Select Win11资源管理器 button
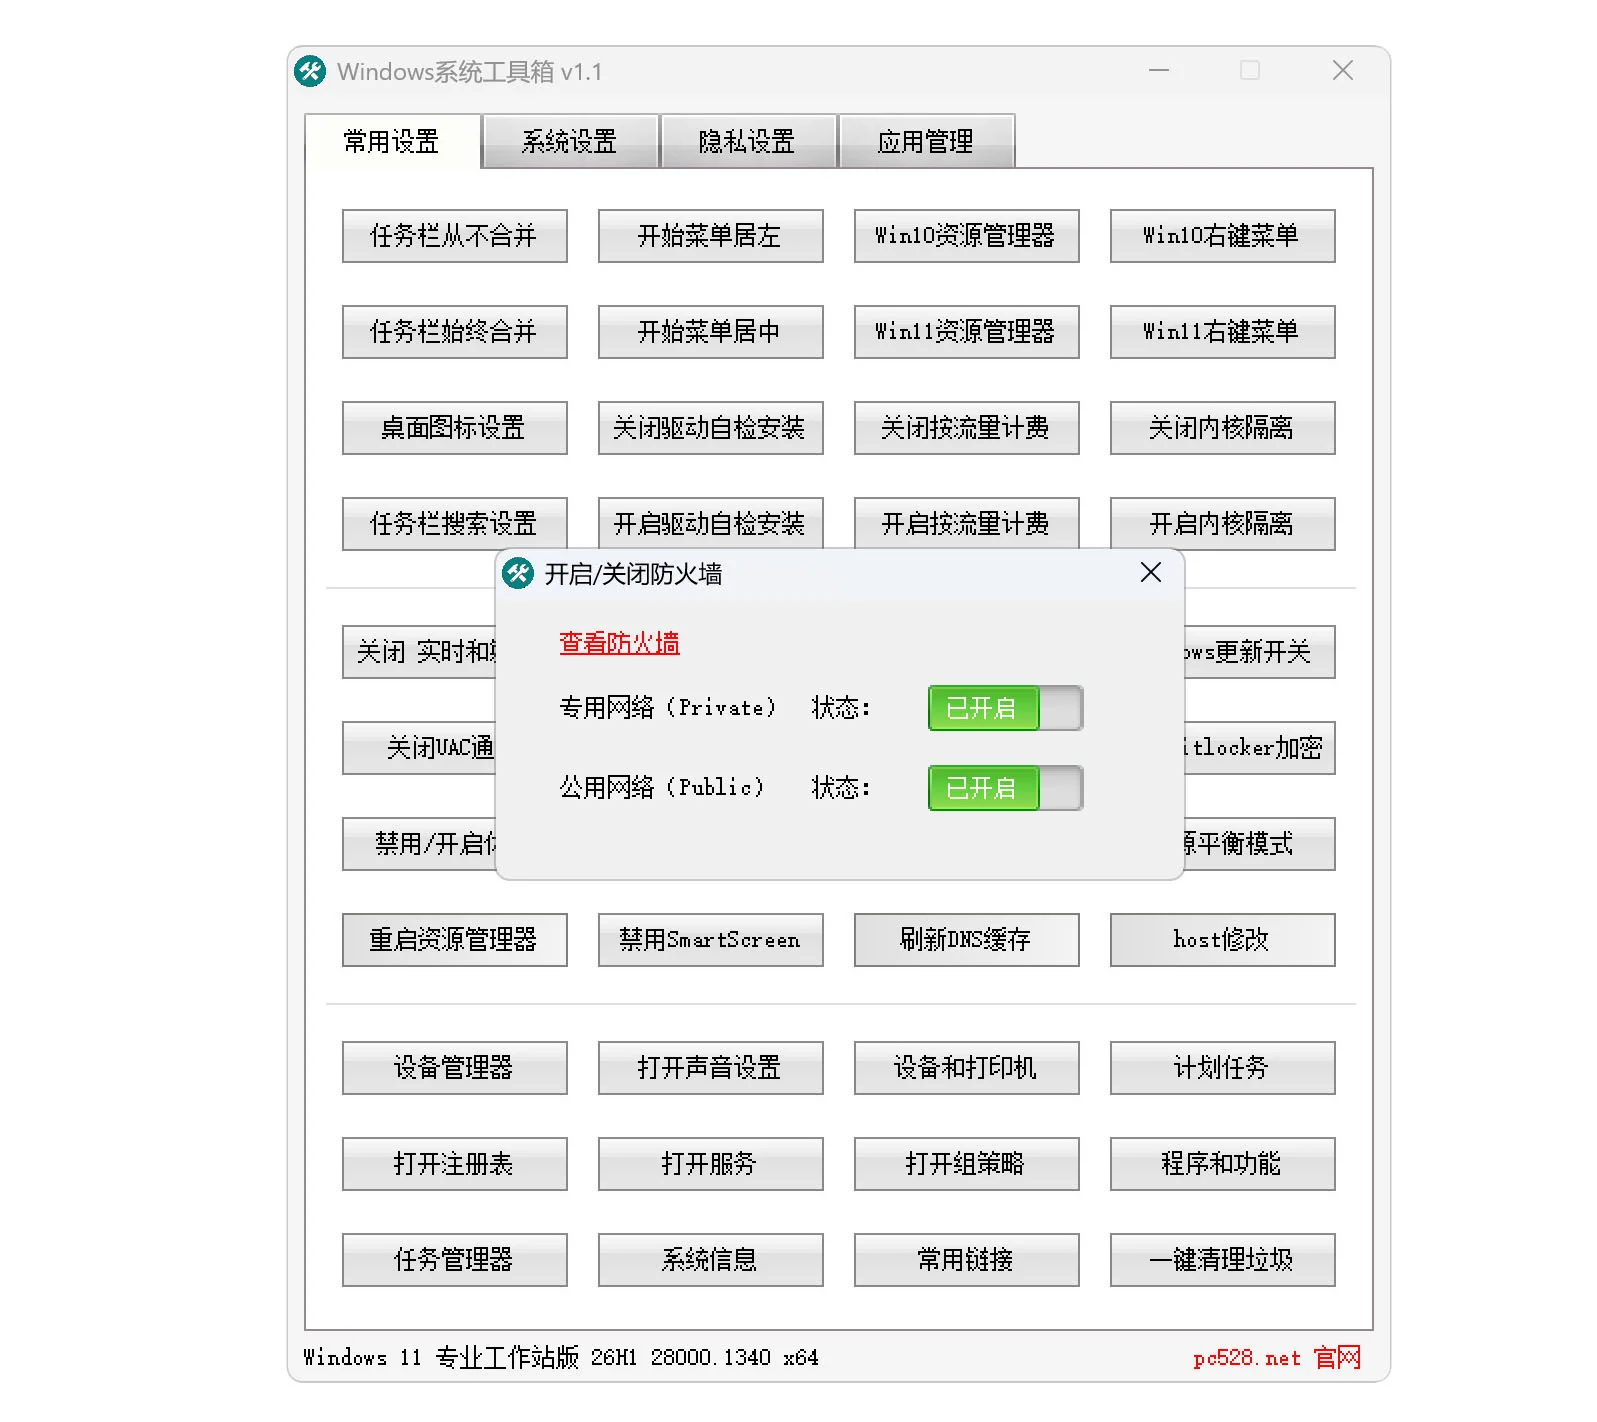The width and height of the screenshot is (1597, 1422). pyautogui.click(x=967, y=332)
